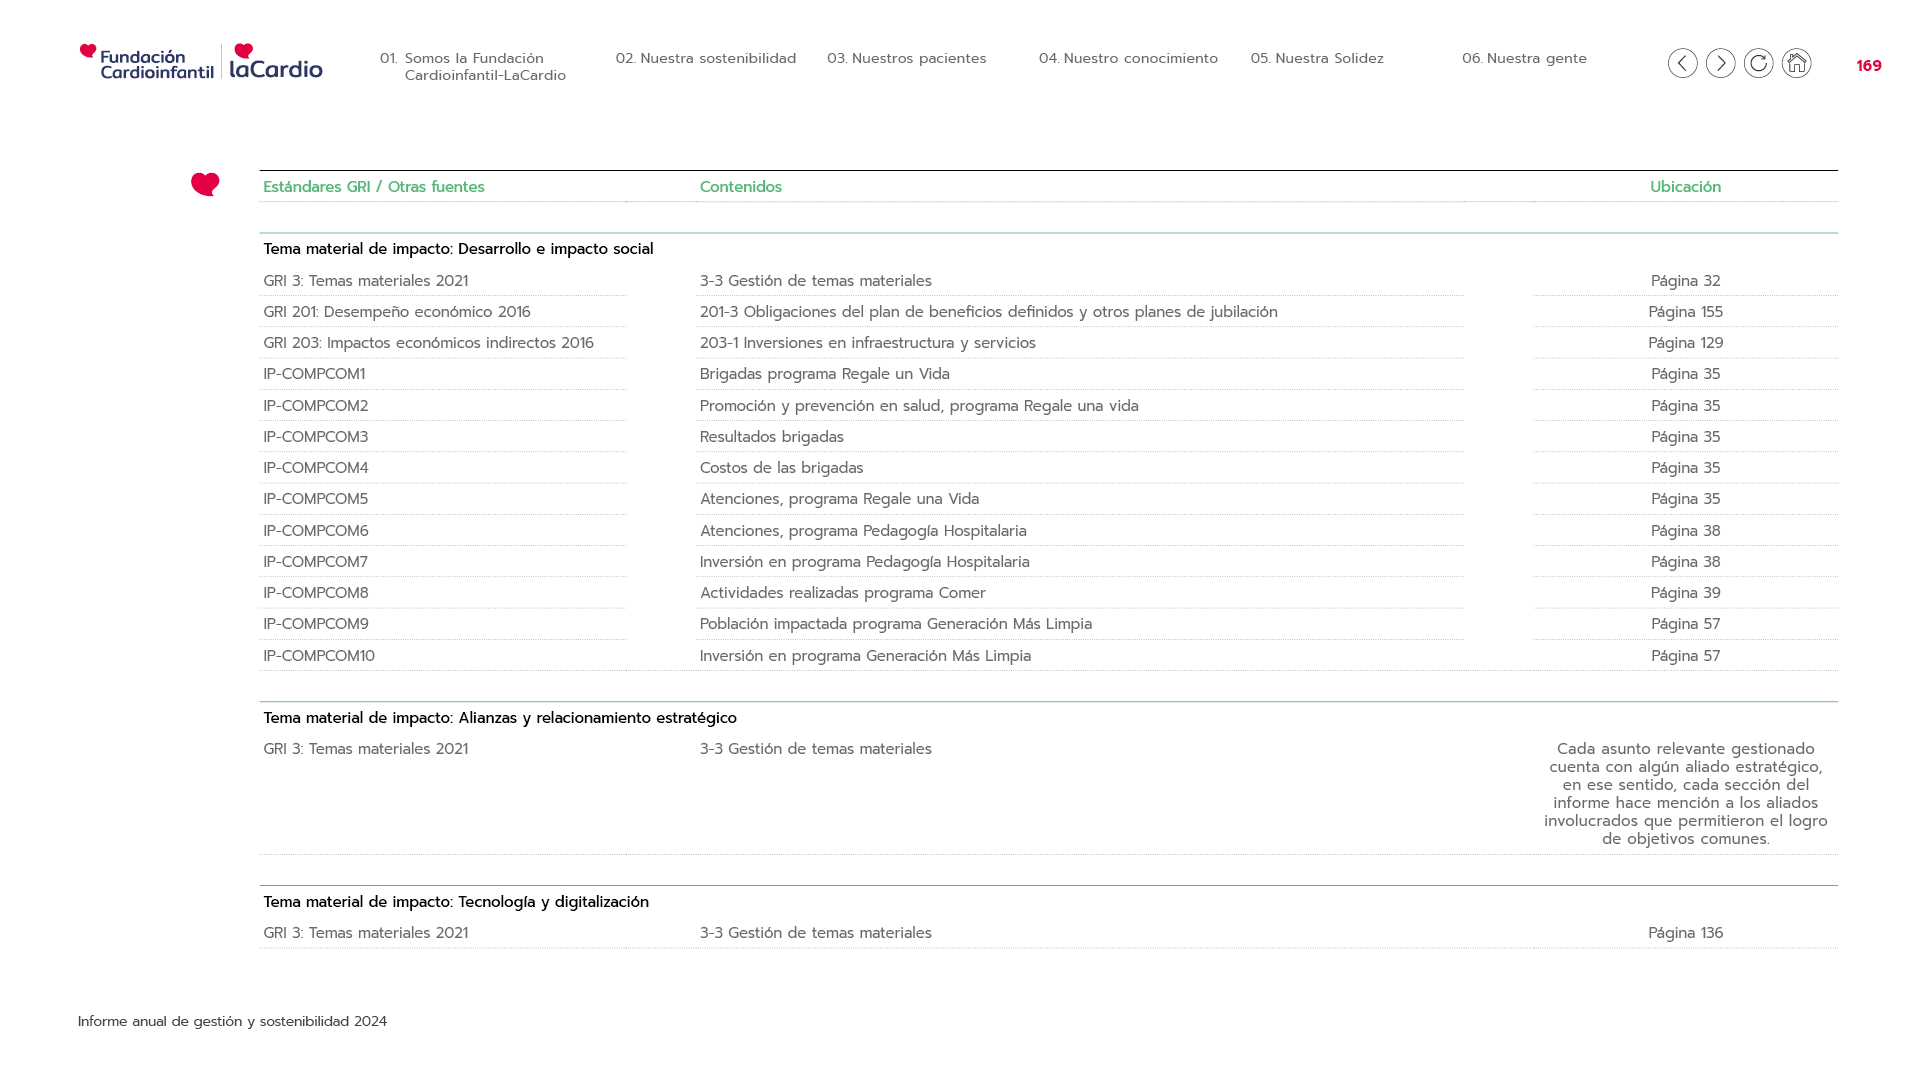Select row IP-COMPCOM9
Image resolution: width=1920 pixels, height=1080 pixels.
point(1048,624)
